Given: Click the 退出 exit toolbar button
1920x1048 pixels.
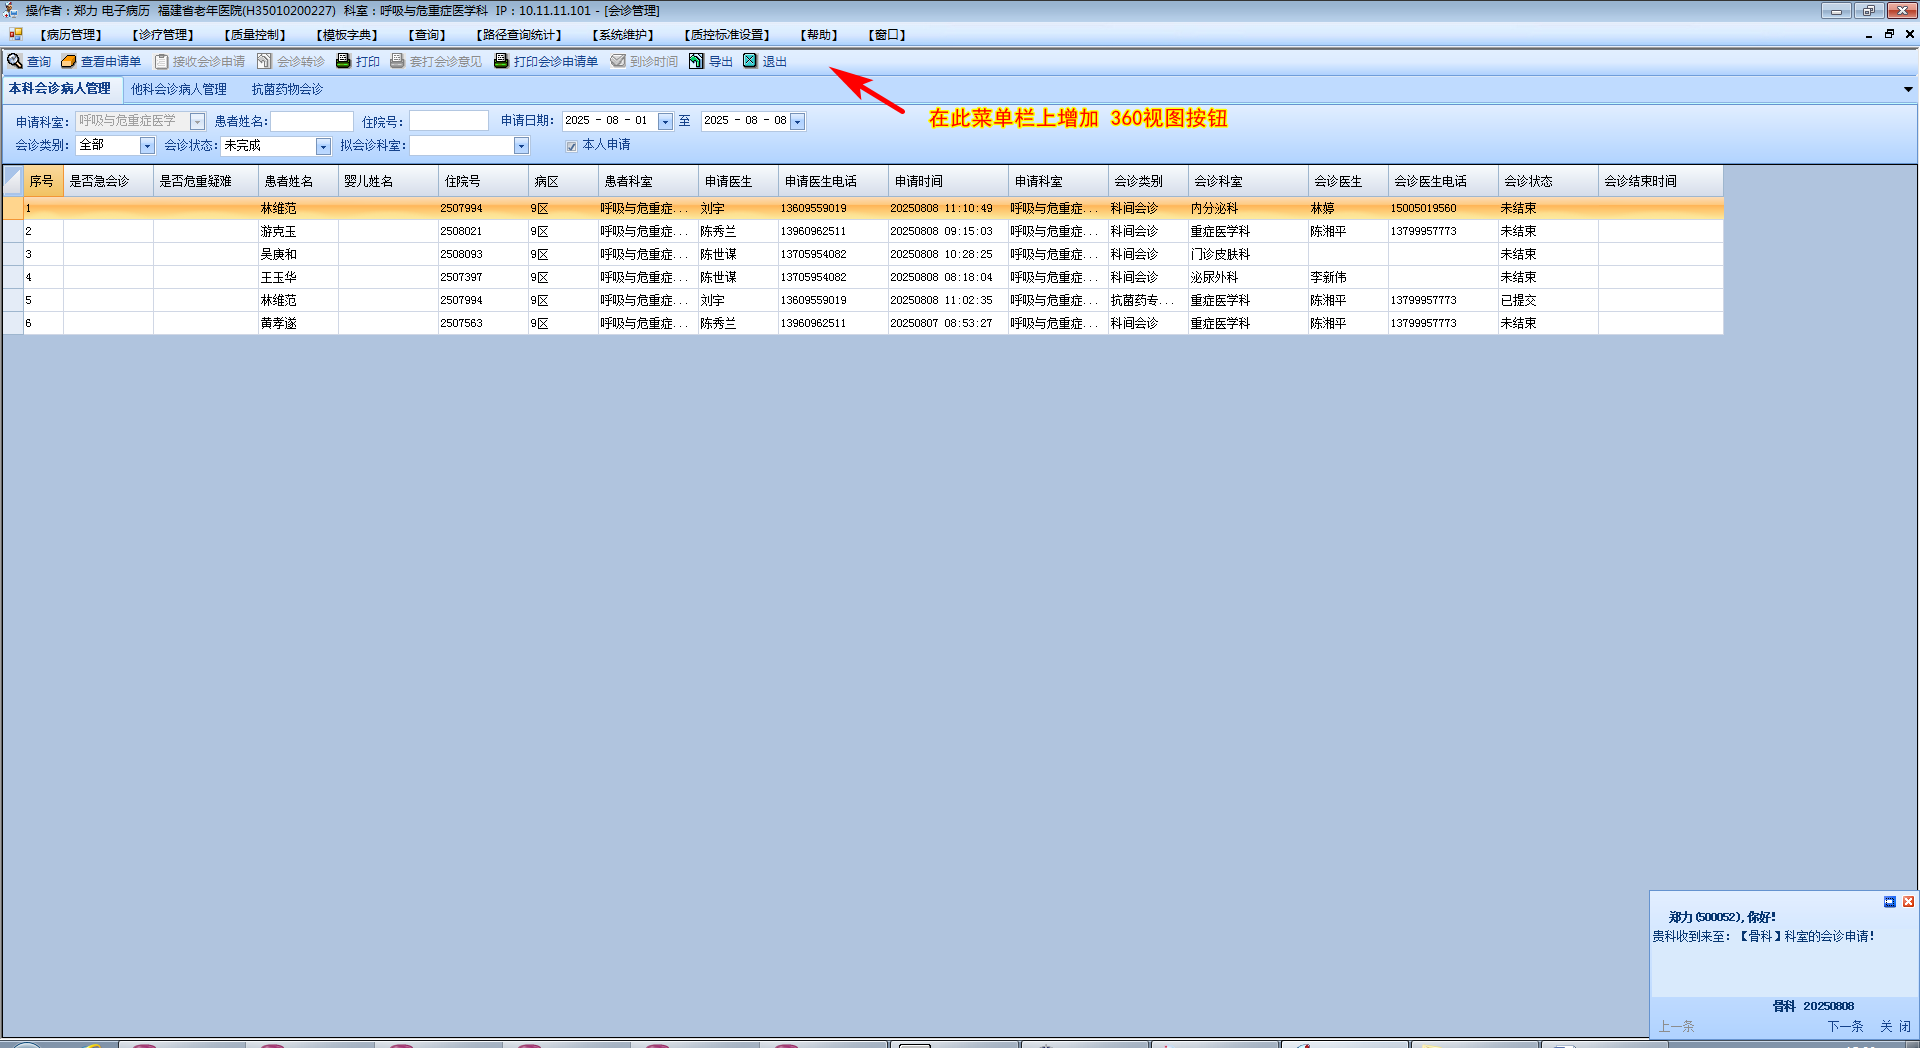Looking at the screenshot, I should tap(765, 61).
